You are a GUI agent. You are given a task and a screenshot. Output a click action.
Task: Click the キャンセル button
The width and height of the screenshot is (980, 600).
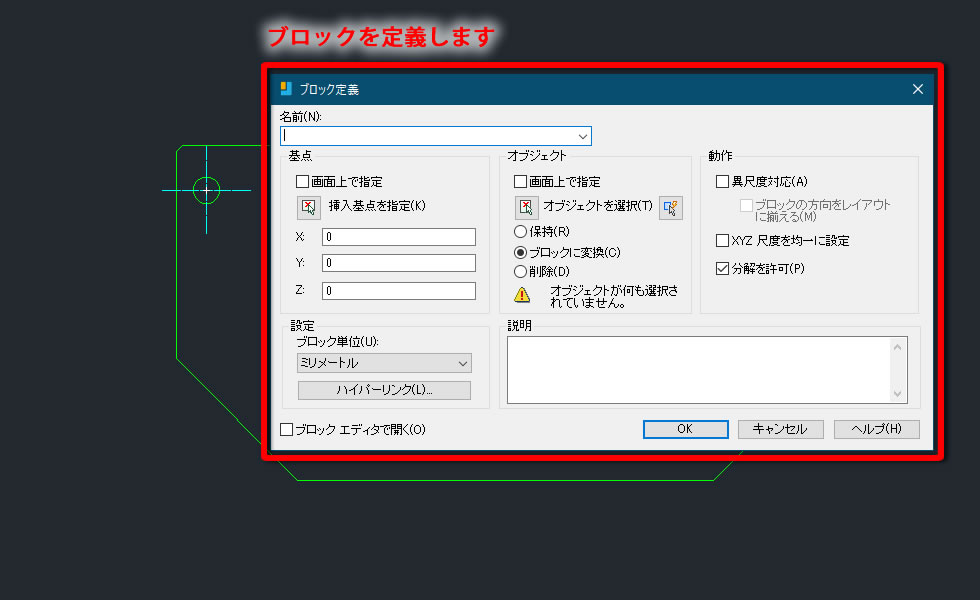tap(781, 429)
